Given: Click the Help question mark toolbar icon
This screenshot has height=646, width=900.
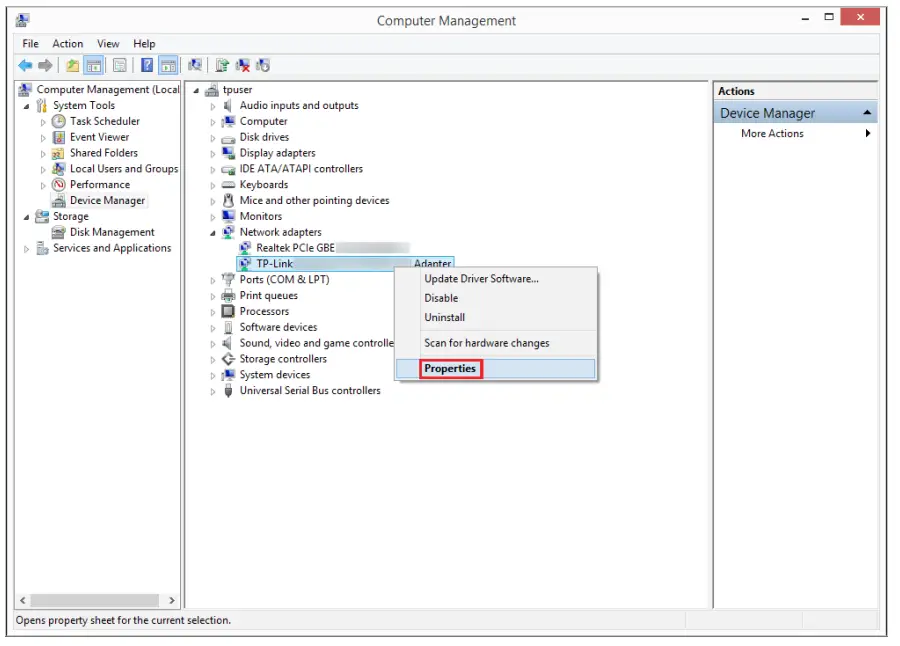Looking at the screenshot, I should pos(147,65).
